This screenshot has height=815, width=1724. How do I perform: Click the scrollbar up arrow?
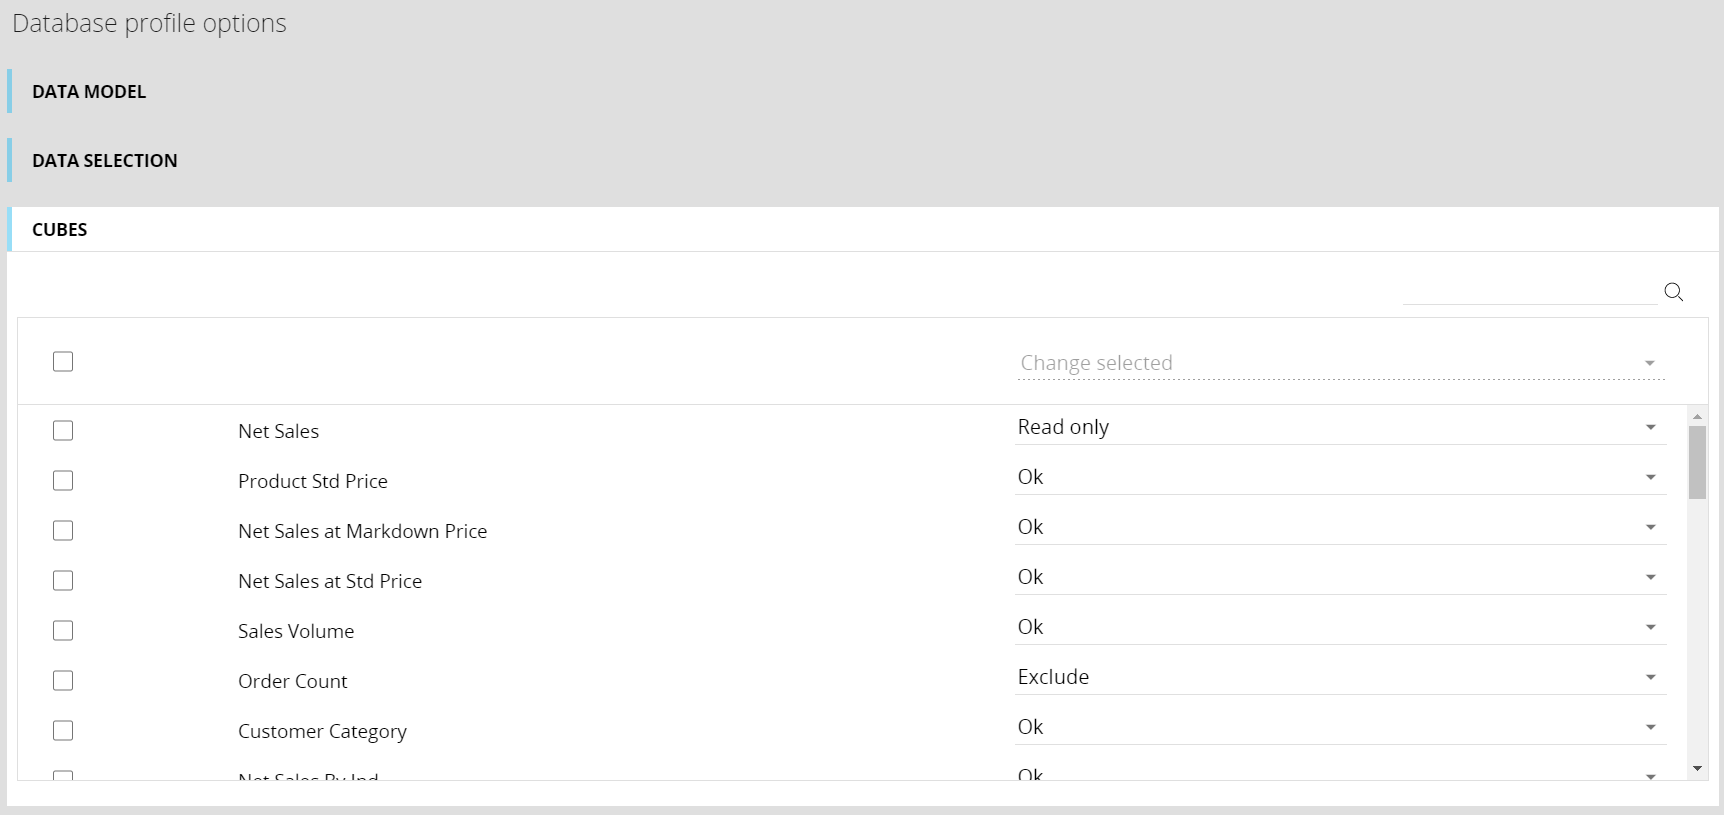(1697, 416)
